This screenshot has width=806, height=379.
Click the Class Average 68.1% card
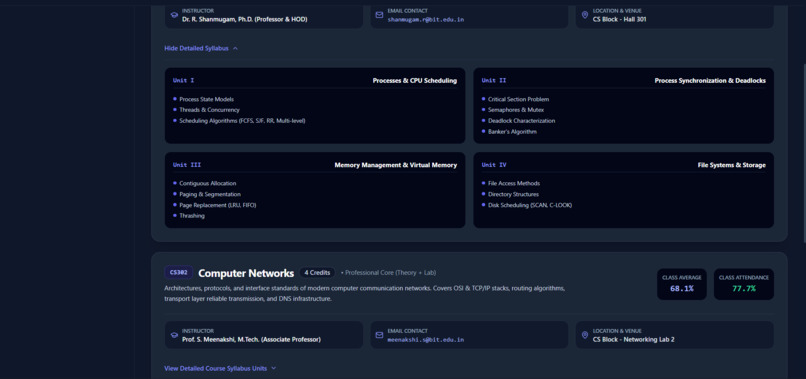click(682, 284)
